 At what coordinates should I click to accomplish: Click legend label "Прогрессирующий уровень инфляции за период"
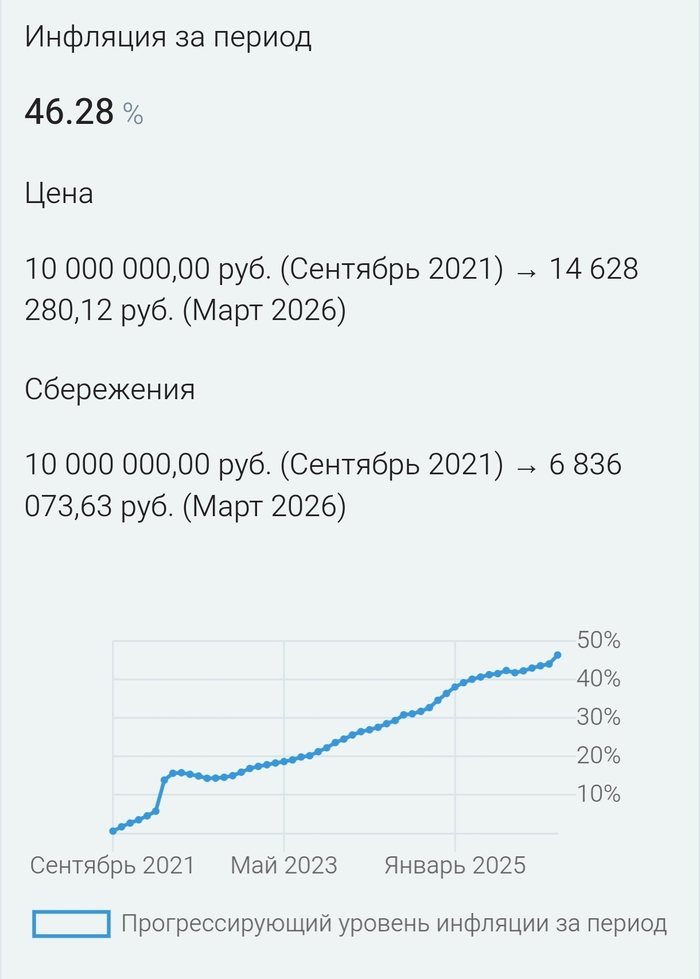tap(394, 924)
